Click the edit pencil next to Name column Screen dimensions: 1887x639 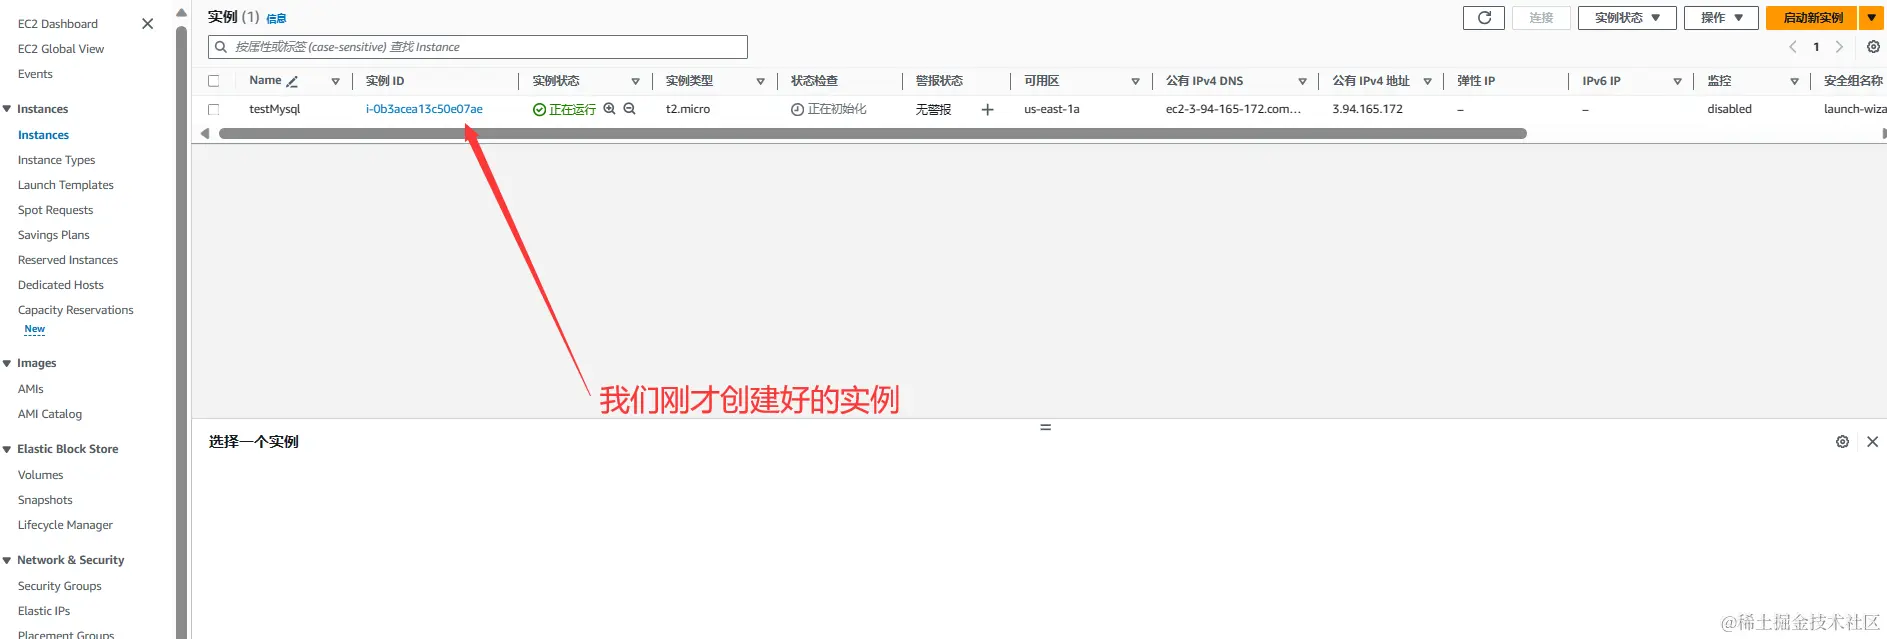click(292, 81)
